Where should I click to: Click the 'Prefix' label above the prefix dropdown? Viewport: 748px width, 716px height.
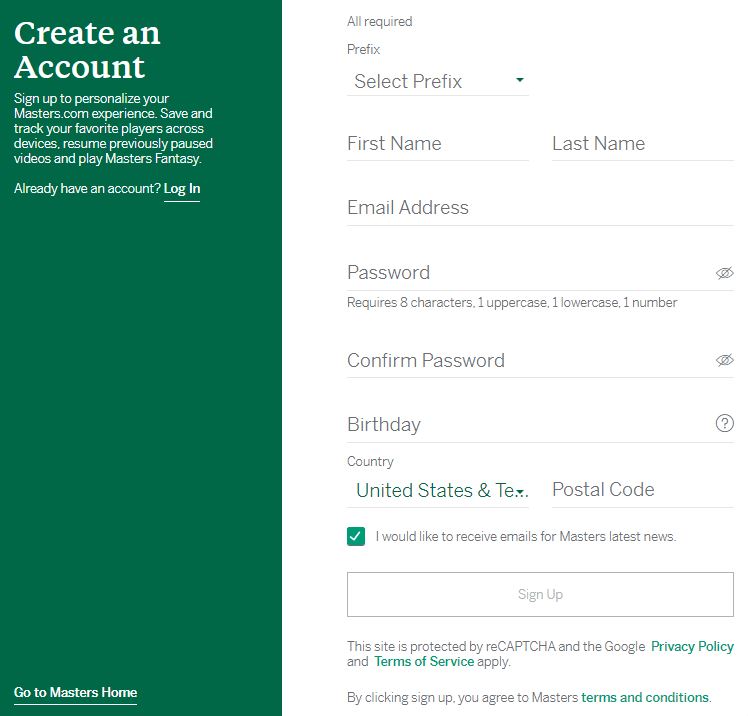364,50
